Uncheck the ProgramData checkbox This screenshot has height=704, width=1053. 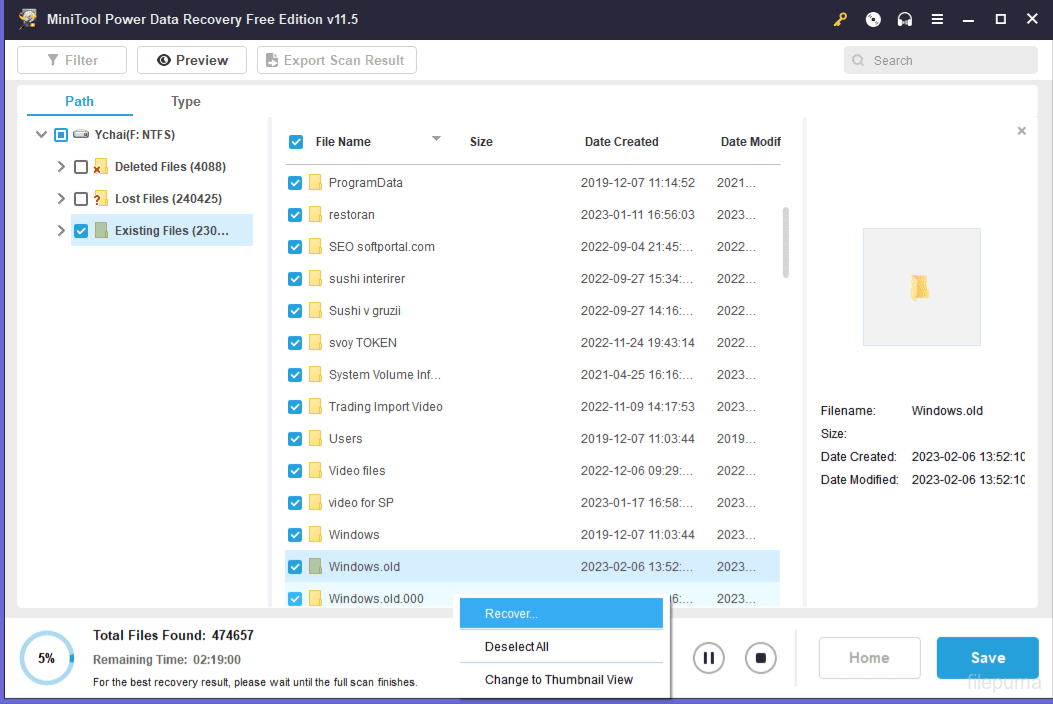pos(295,183)
